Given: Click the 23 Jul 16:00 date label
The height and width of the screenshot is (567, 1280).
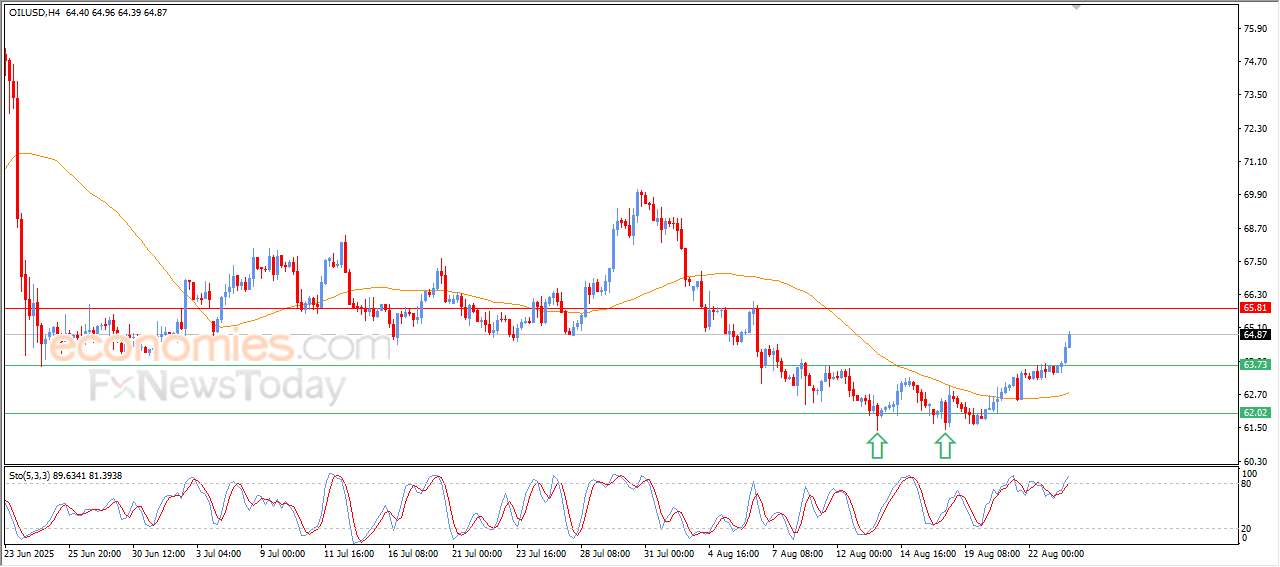Looking at the screenshot, I should point(542,553).
